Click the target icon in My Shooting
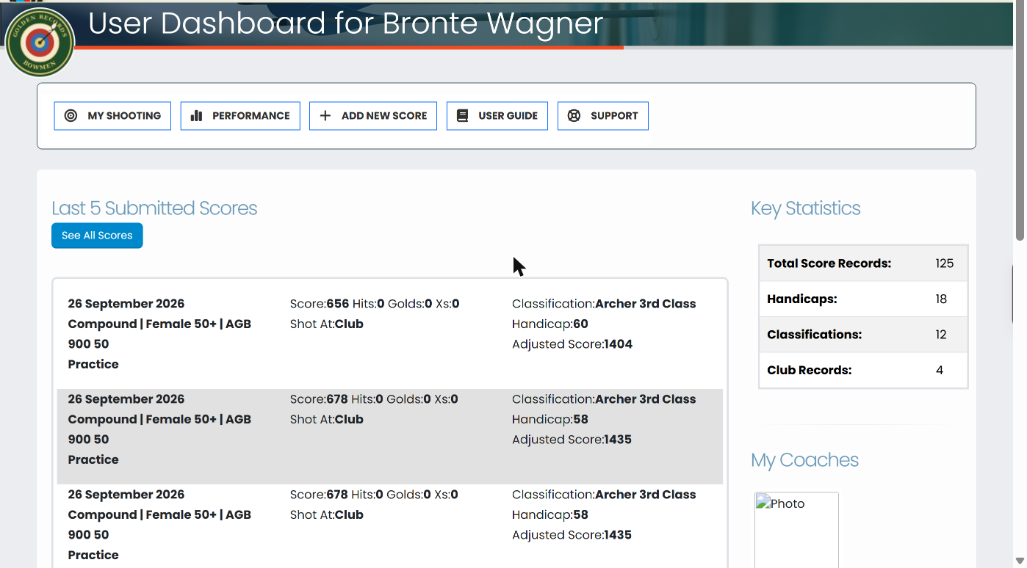 tap(71, 116)
